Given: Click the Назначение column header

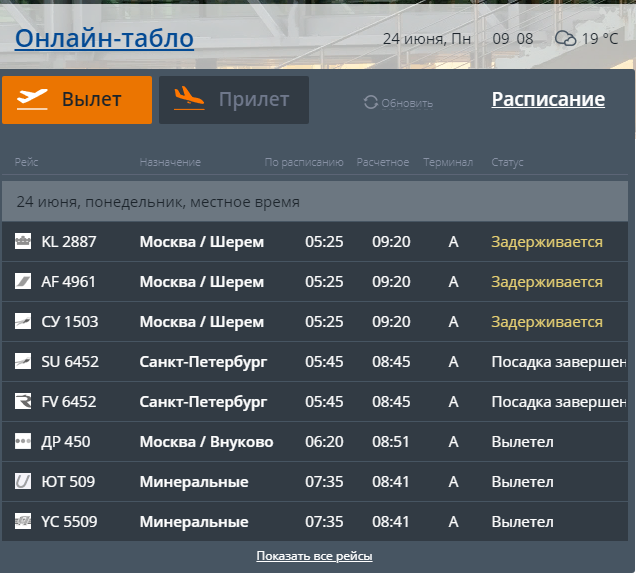Looking at the screenshot, I should [x=170, y=162].
